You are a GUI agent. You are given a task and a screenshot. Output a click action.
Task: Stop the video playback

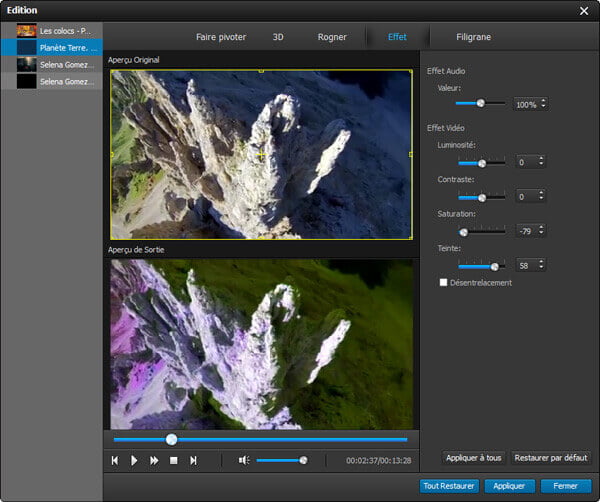point(173,460)
